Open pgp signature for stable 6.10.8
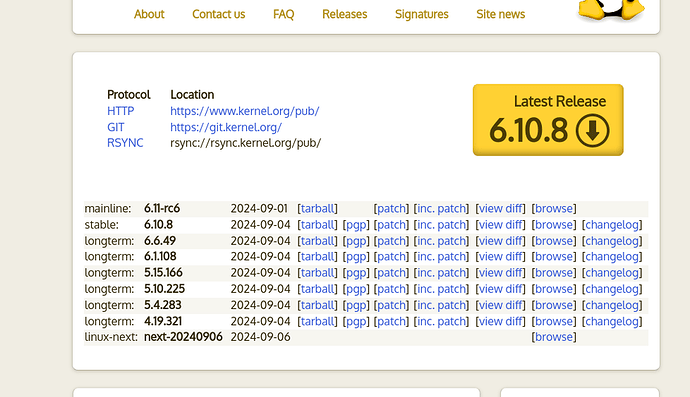 (356, 225)
